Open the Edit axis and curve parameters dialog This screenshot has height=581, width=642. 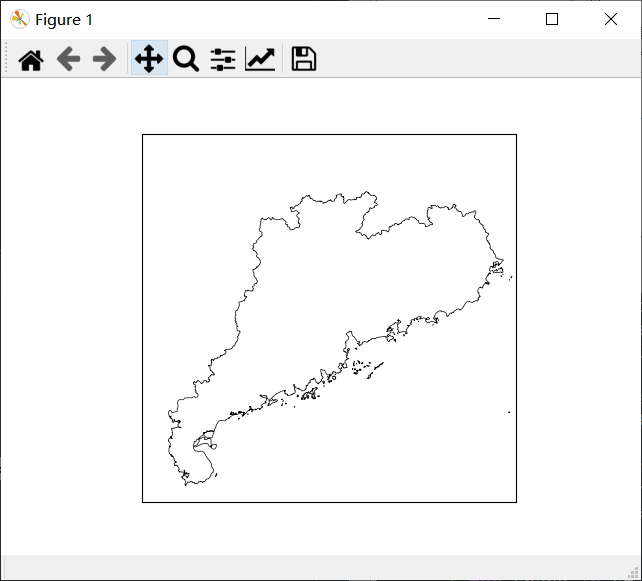click(x=260, y=59)
